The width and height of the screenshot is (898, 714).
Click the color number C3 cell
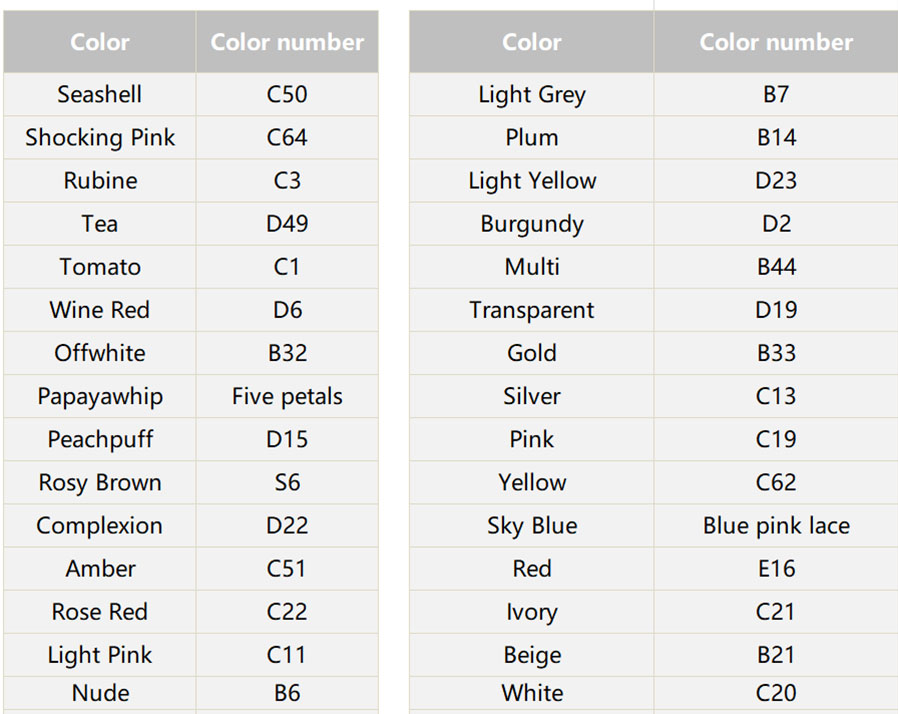(287, 181)
